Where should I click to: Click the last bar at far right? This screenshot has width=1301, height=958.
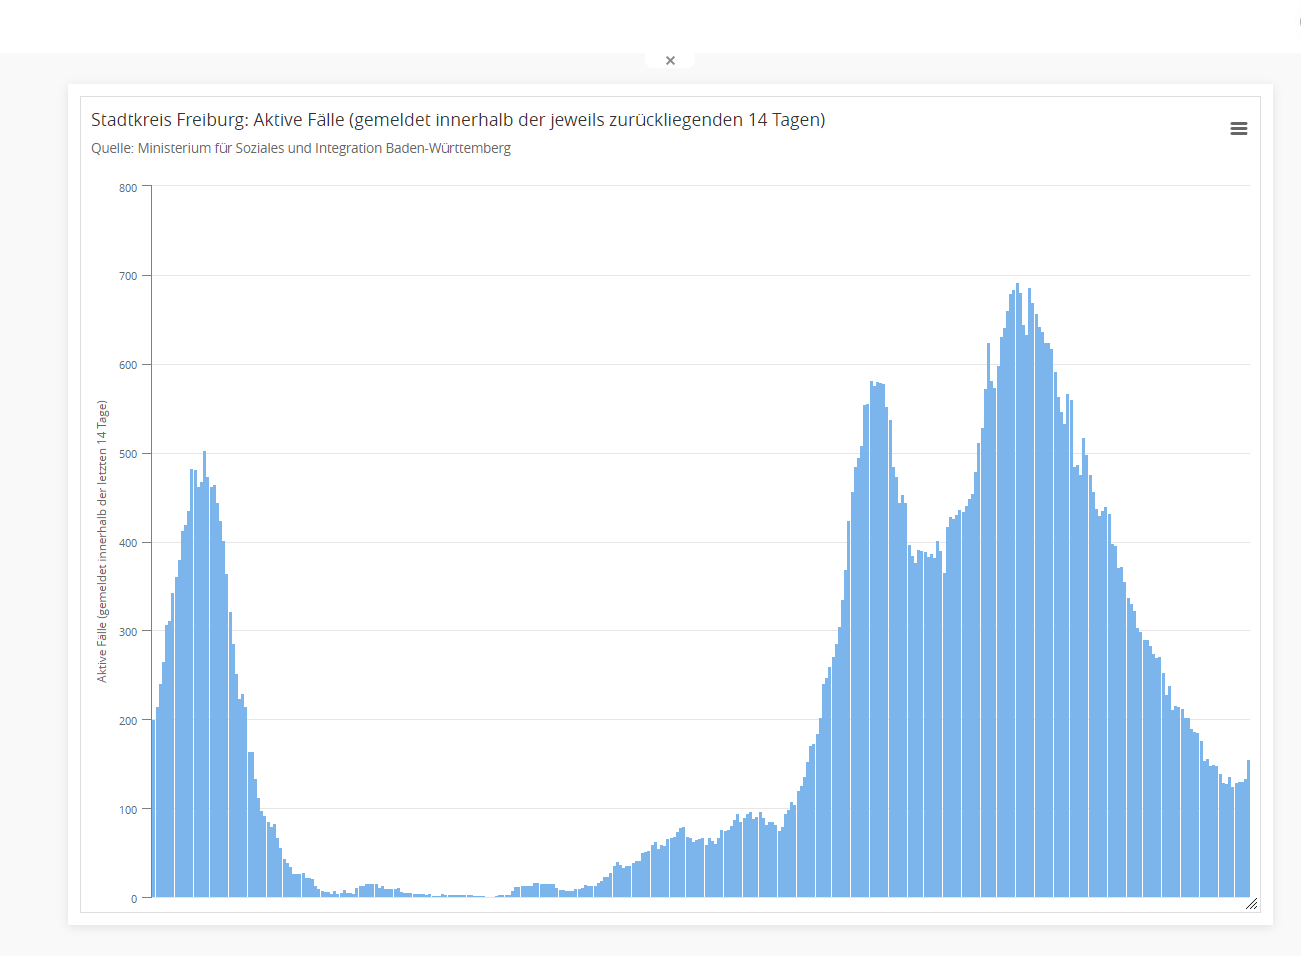point(1248,830)
